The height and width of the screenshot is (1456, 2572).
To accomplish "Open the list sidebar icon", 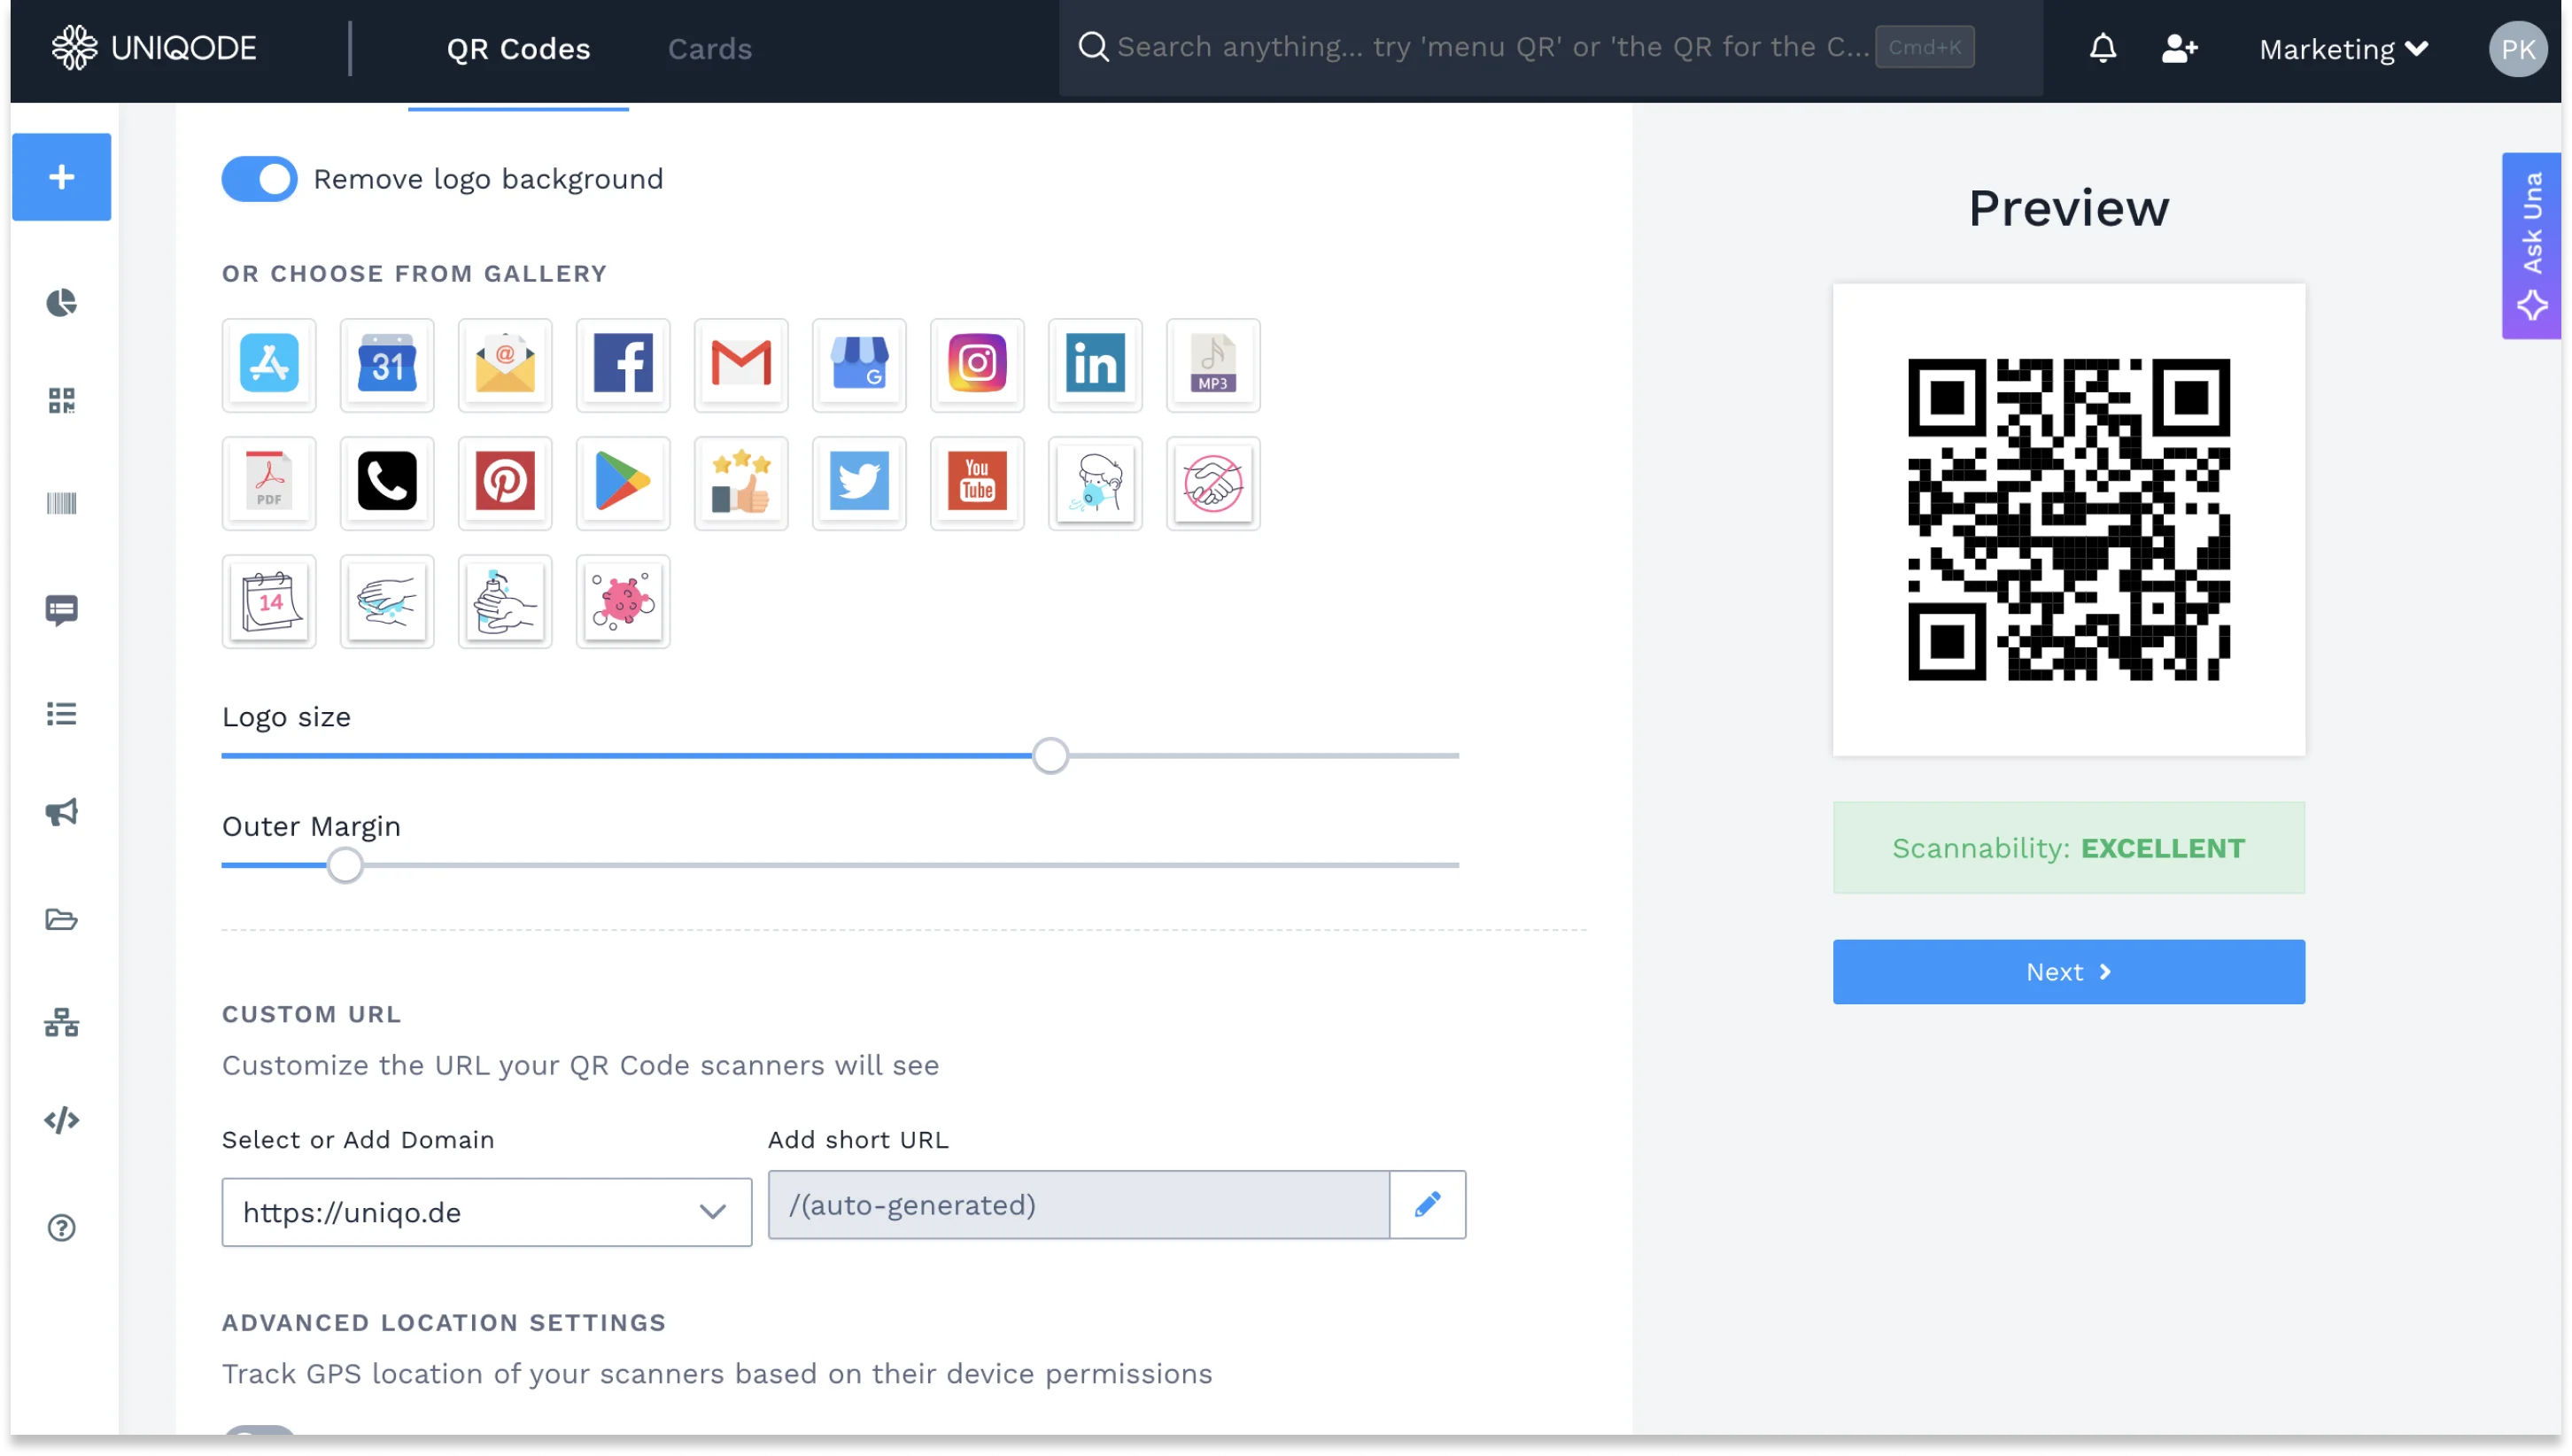I will 62,714.
